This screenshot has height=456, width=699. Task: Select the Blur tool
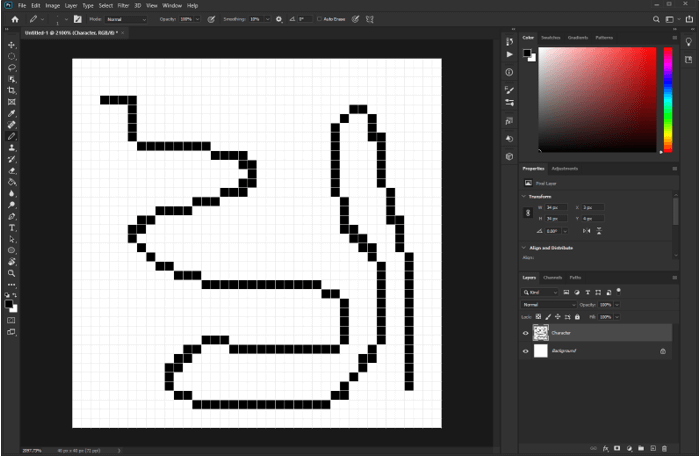coord(12,193)
